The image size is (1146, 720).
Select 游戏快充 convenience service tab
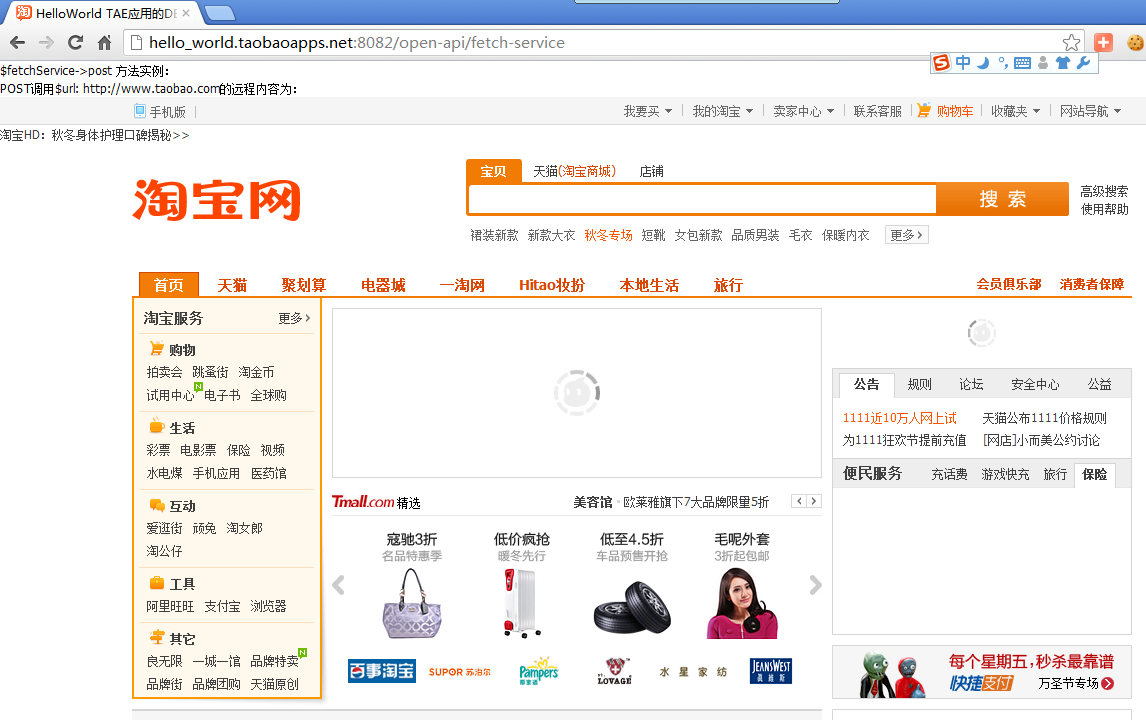(x=1005, y=474)
